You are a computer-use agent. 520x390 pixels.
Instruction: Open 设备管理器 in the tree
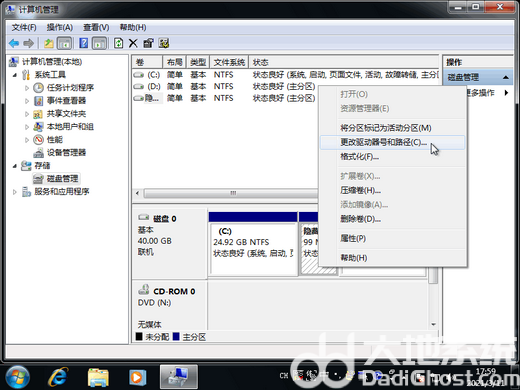(x=66, y=153)
